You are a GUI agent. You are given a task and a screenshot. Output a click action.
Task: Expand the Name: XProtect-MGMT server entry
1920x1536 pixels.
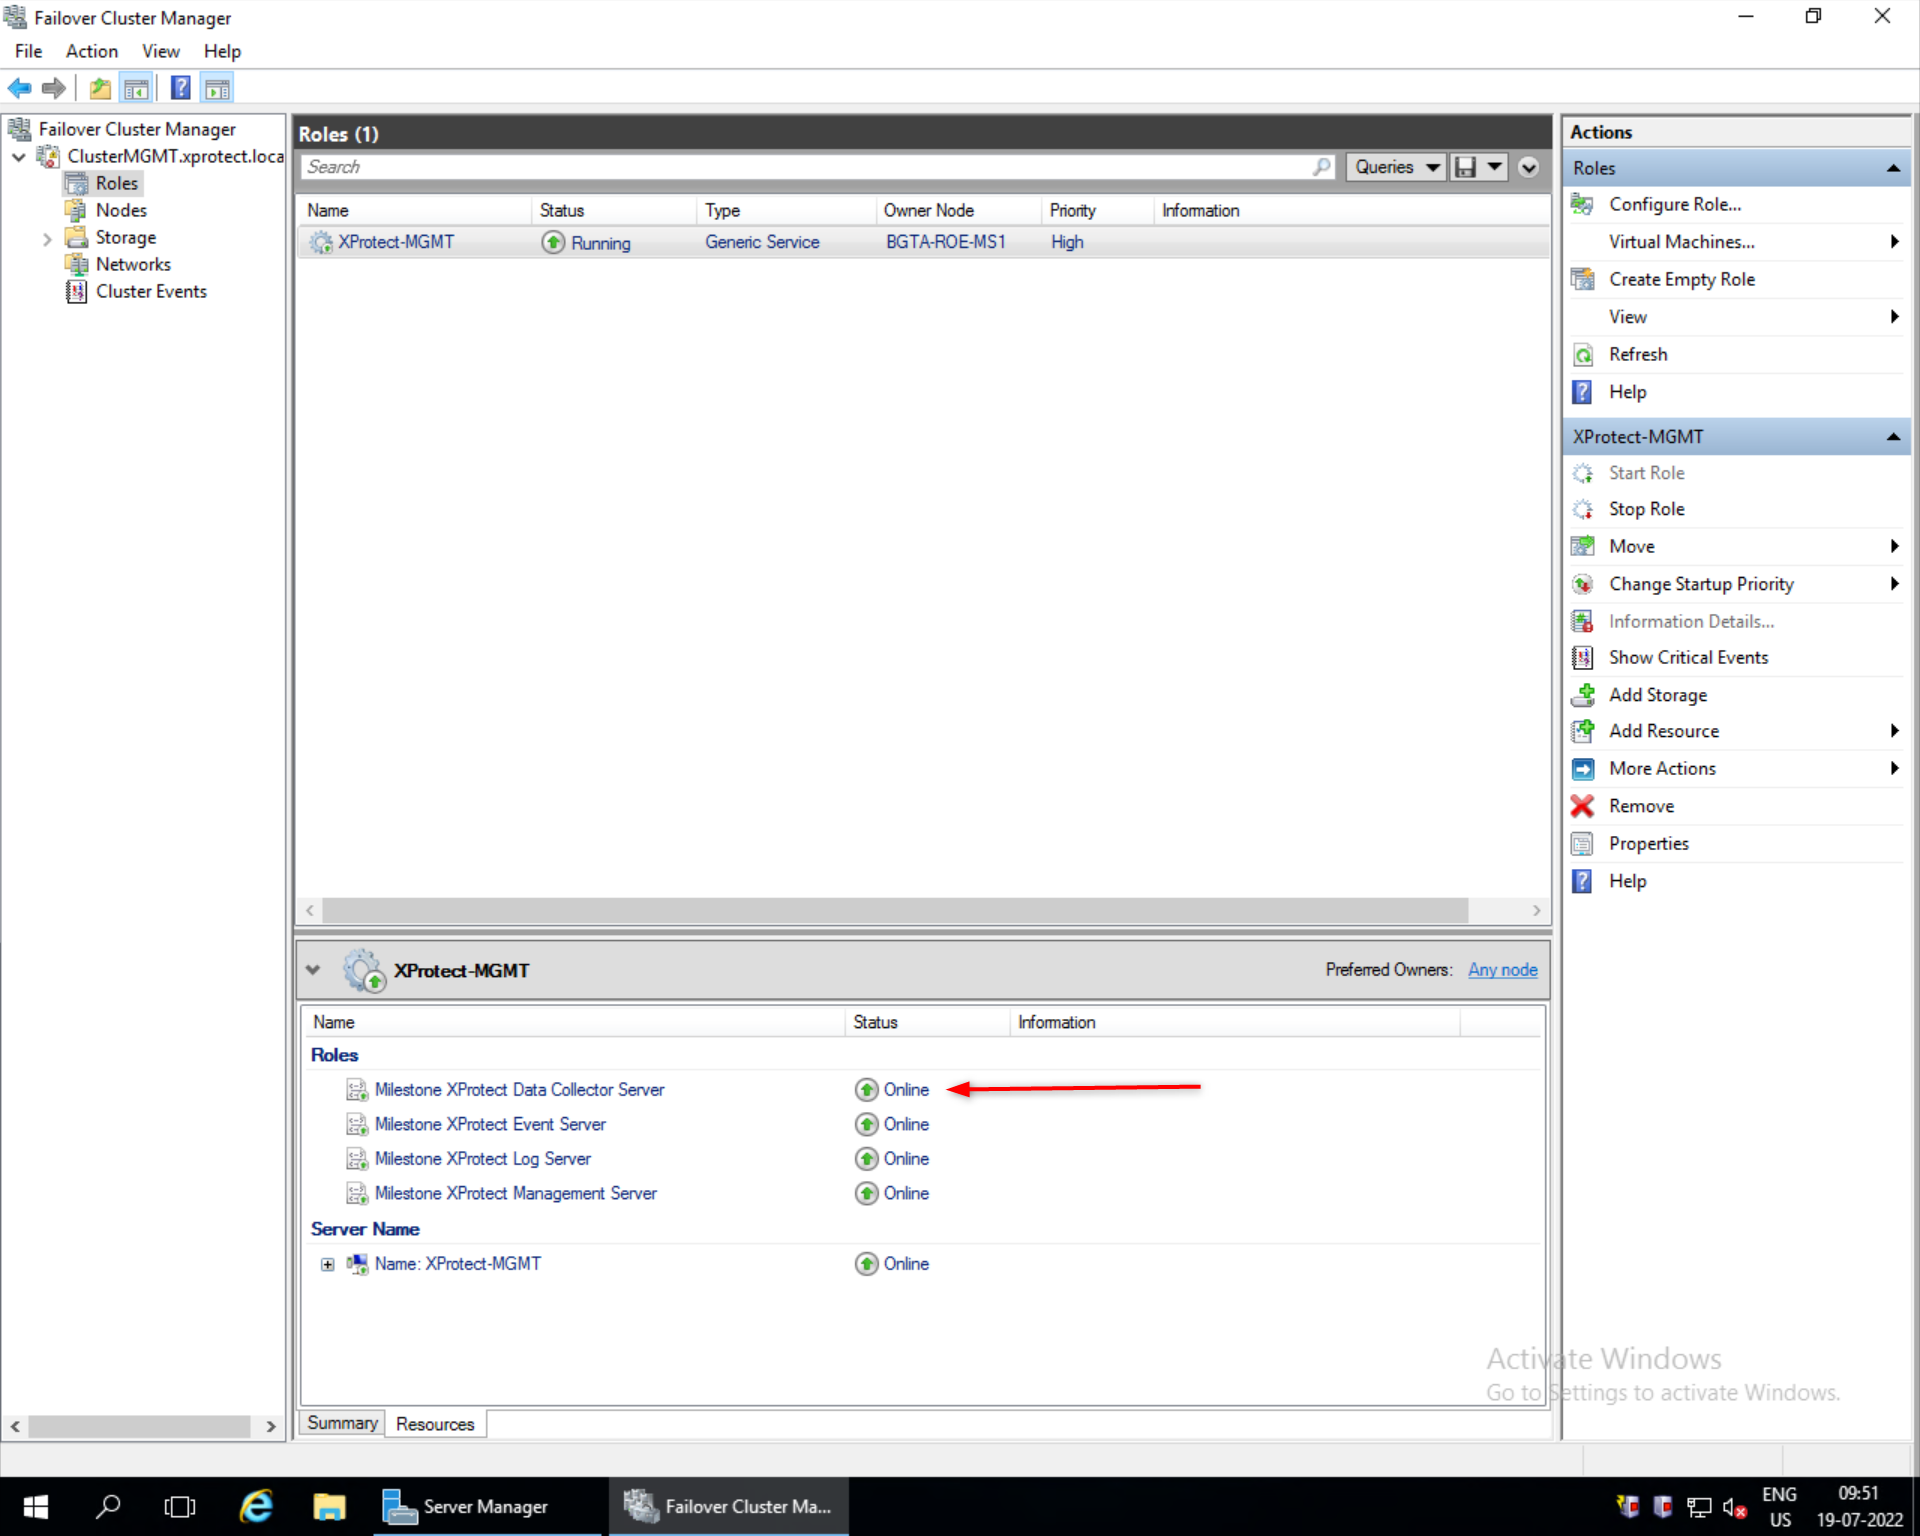328,1264
